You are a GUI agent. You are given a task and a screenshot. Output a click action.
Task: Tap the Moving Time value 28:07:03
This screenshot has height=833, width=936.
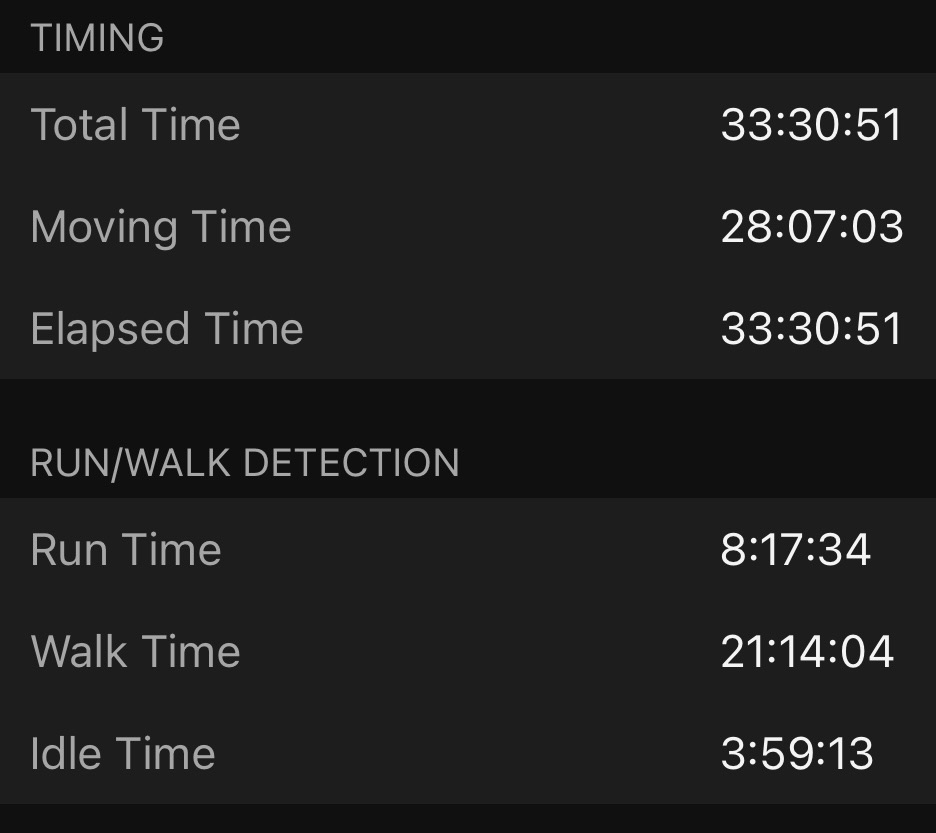(811, 227)
